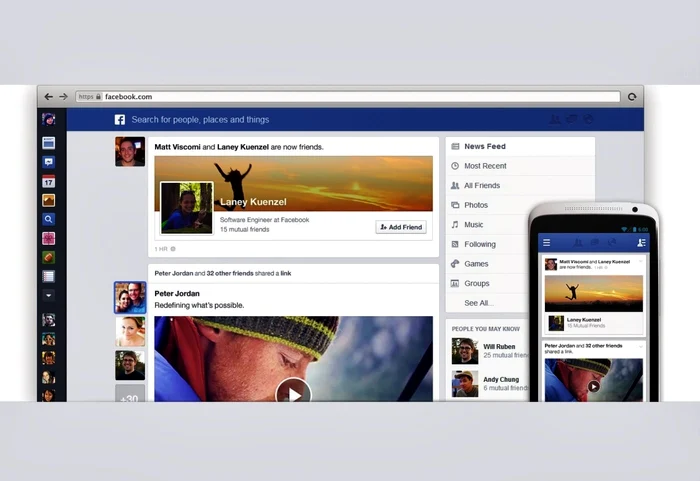The image size is (700, 481).
Task: Open the notifications globe on the phone header
Action: (x=612, y=243)
